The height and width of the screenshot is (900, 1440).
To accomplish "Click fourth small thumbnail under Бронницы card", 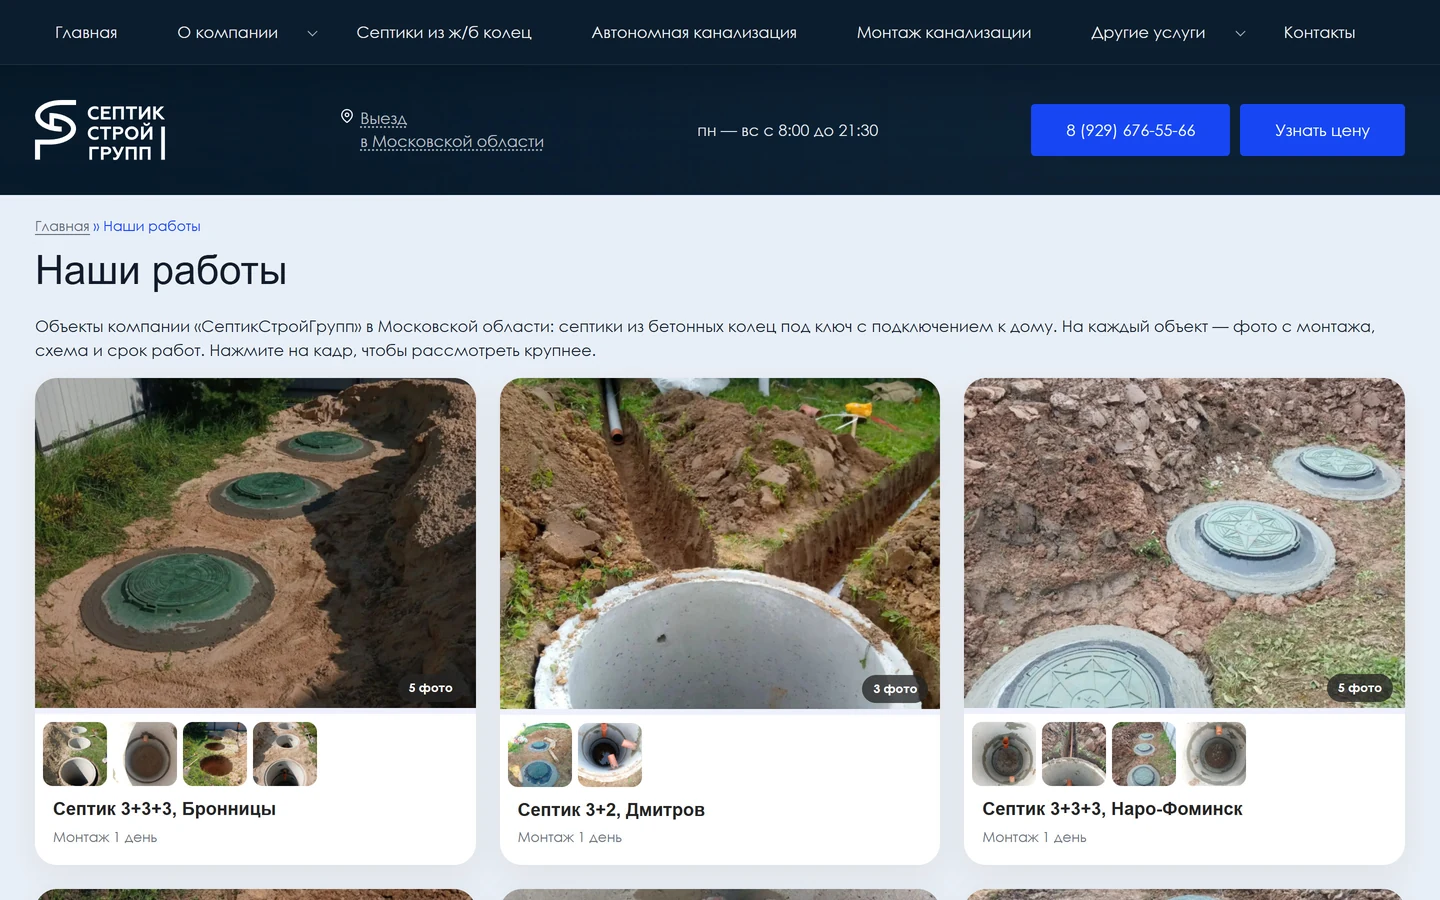I will pyautogui.click(x=285, y=754).
